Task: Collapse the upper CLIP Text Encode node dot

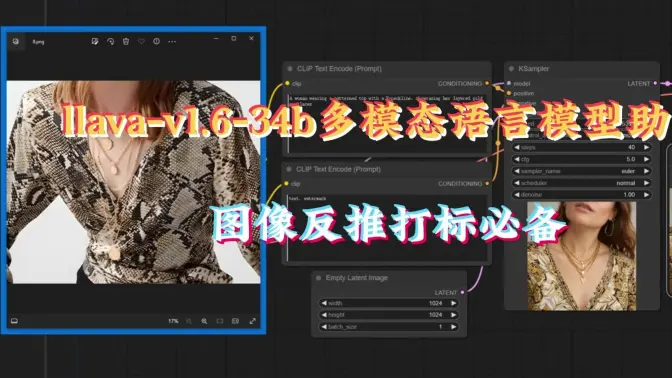Action: pos(290,69)
